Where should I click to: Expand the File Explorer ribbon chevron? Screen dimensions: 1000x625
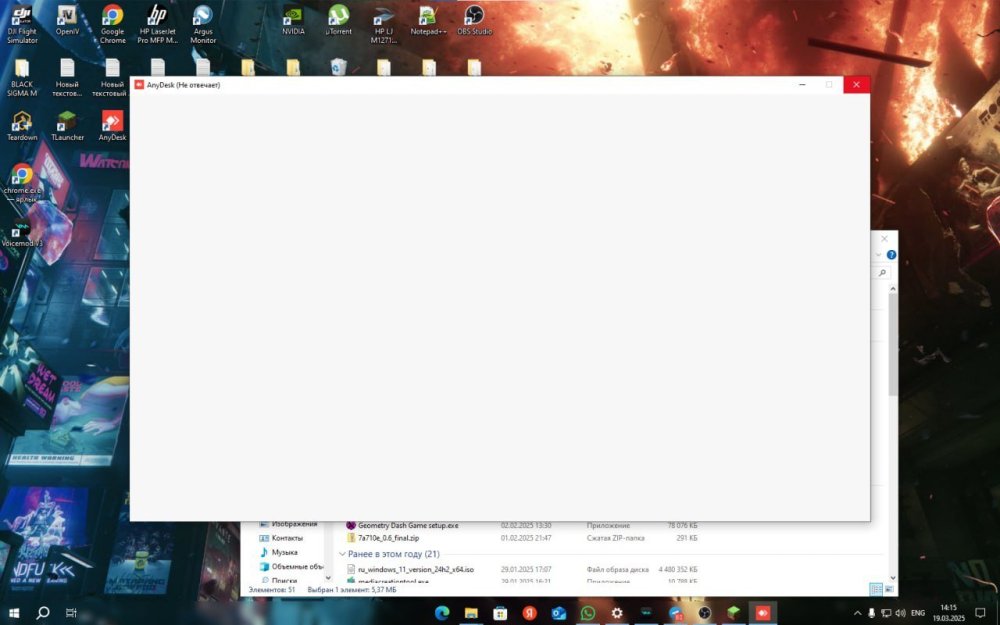tap(878, 254)
